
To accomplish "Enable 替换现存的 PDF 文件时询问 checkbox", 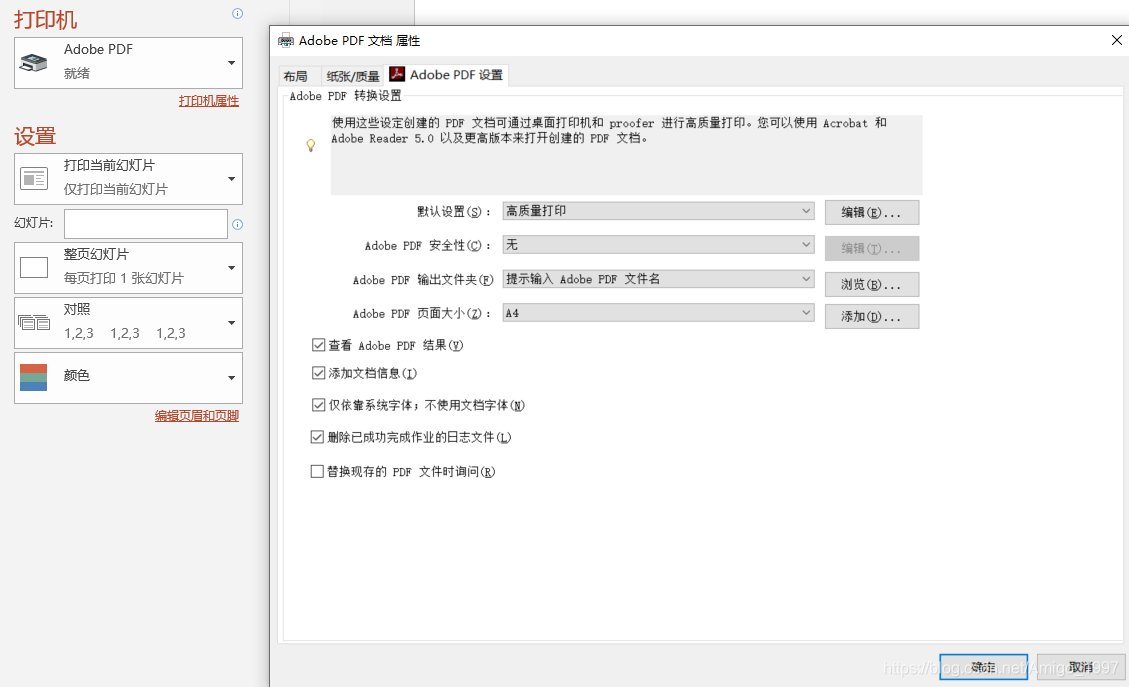I will pyautogui.click(x=317, y=471).
